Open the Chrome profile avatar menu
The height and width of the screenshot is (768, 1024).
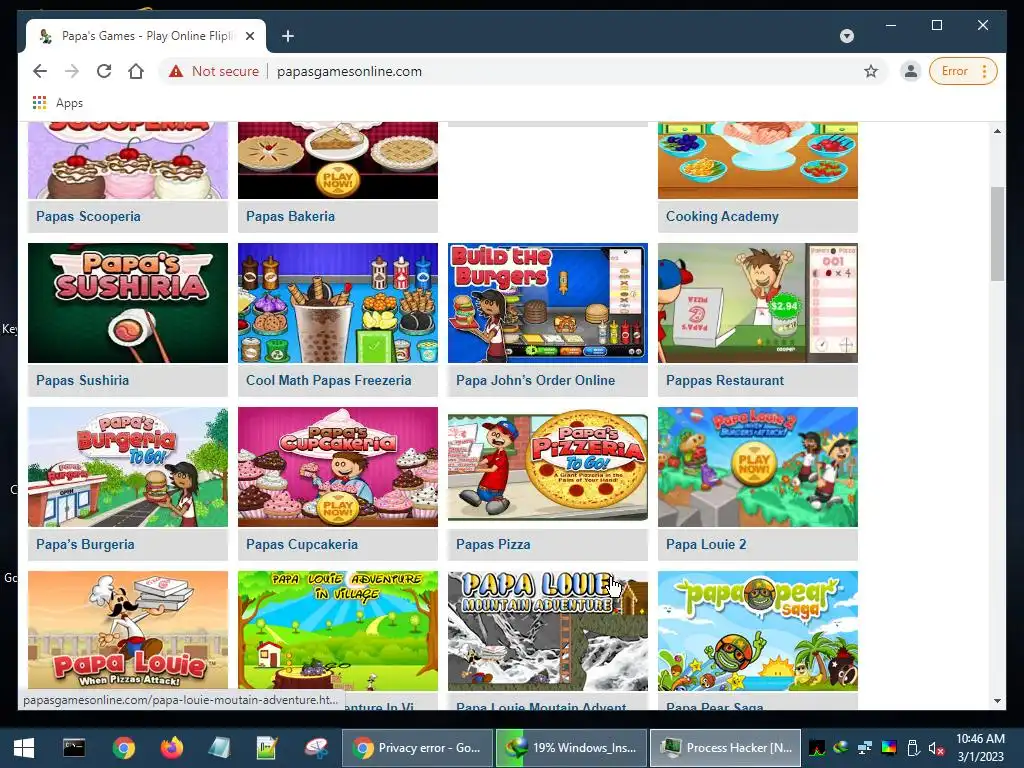910,71
